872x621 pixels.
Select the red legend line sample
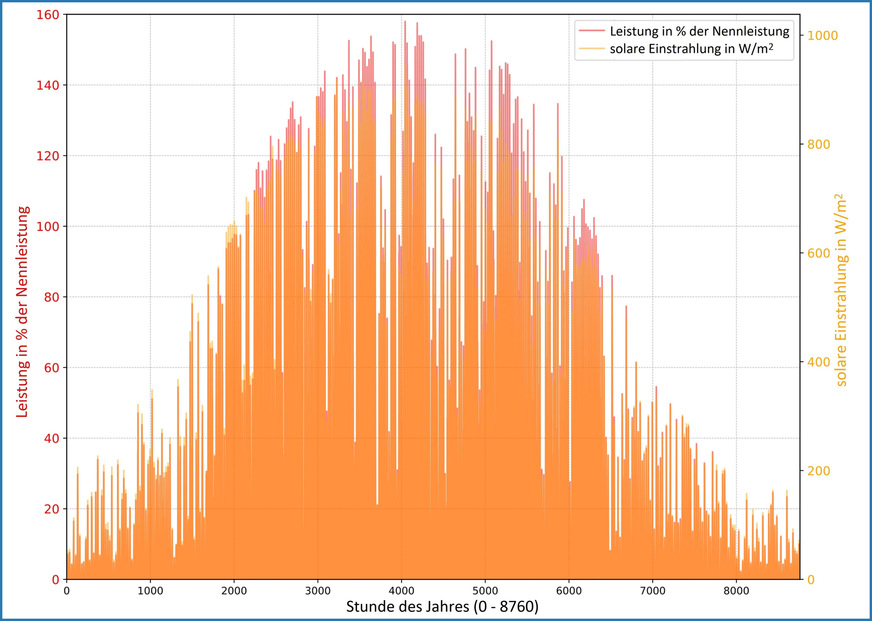[593, 30]
